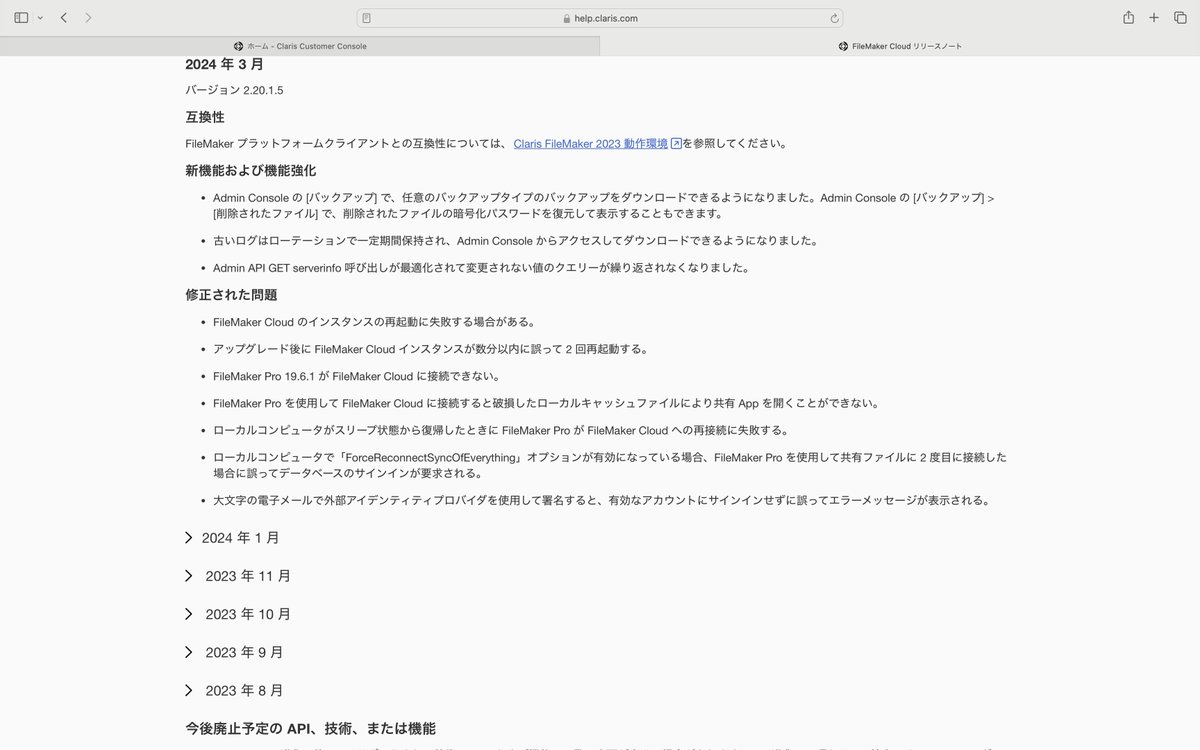Open a new tab with the plus icon
1200x750 pixels.
click(x=1152, y=17)
